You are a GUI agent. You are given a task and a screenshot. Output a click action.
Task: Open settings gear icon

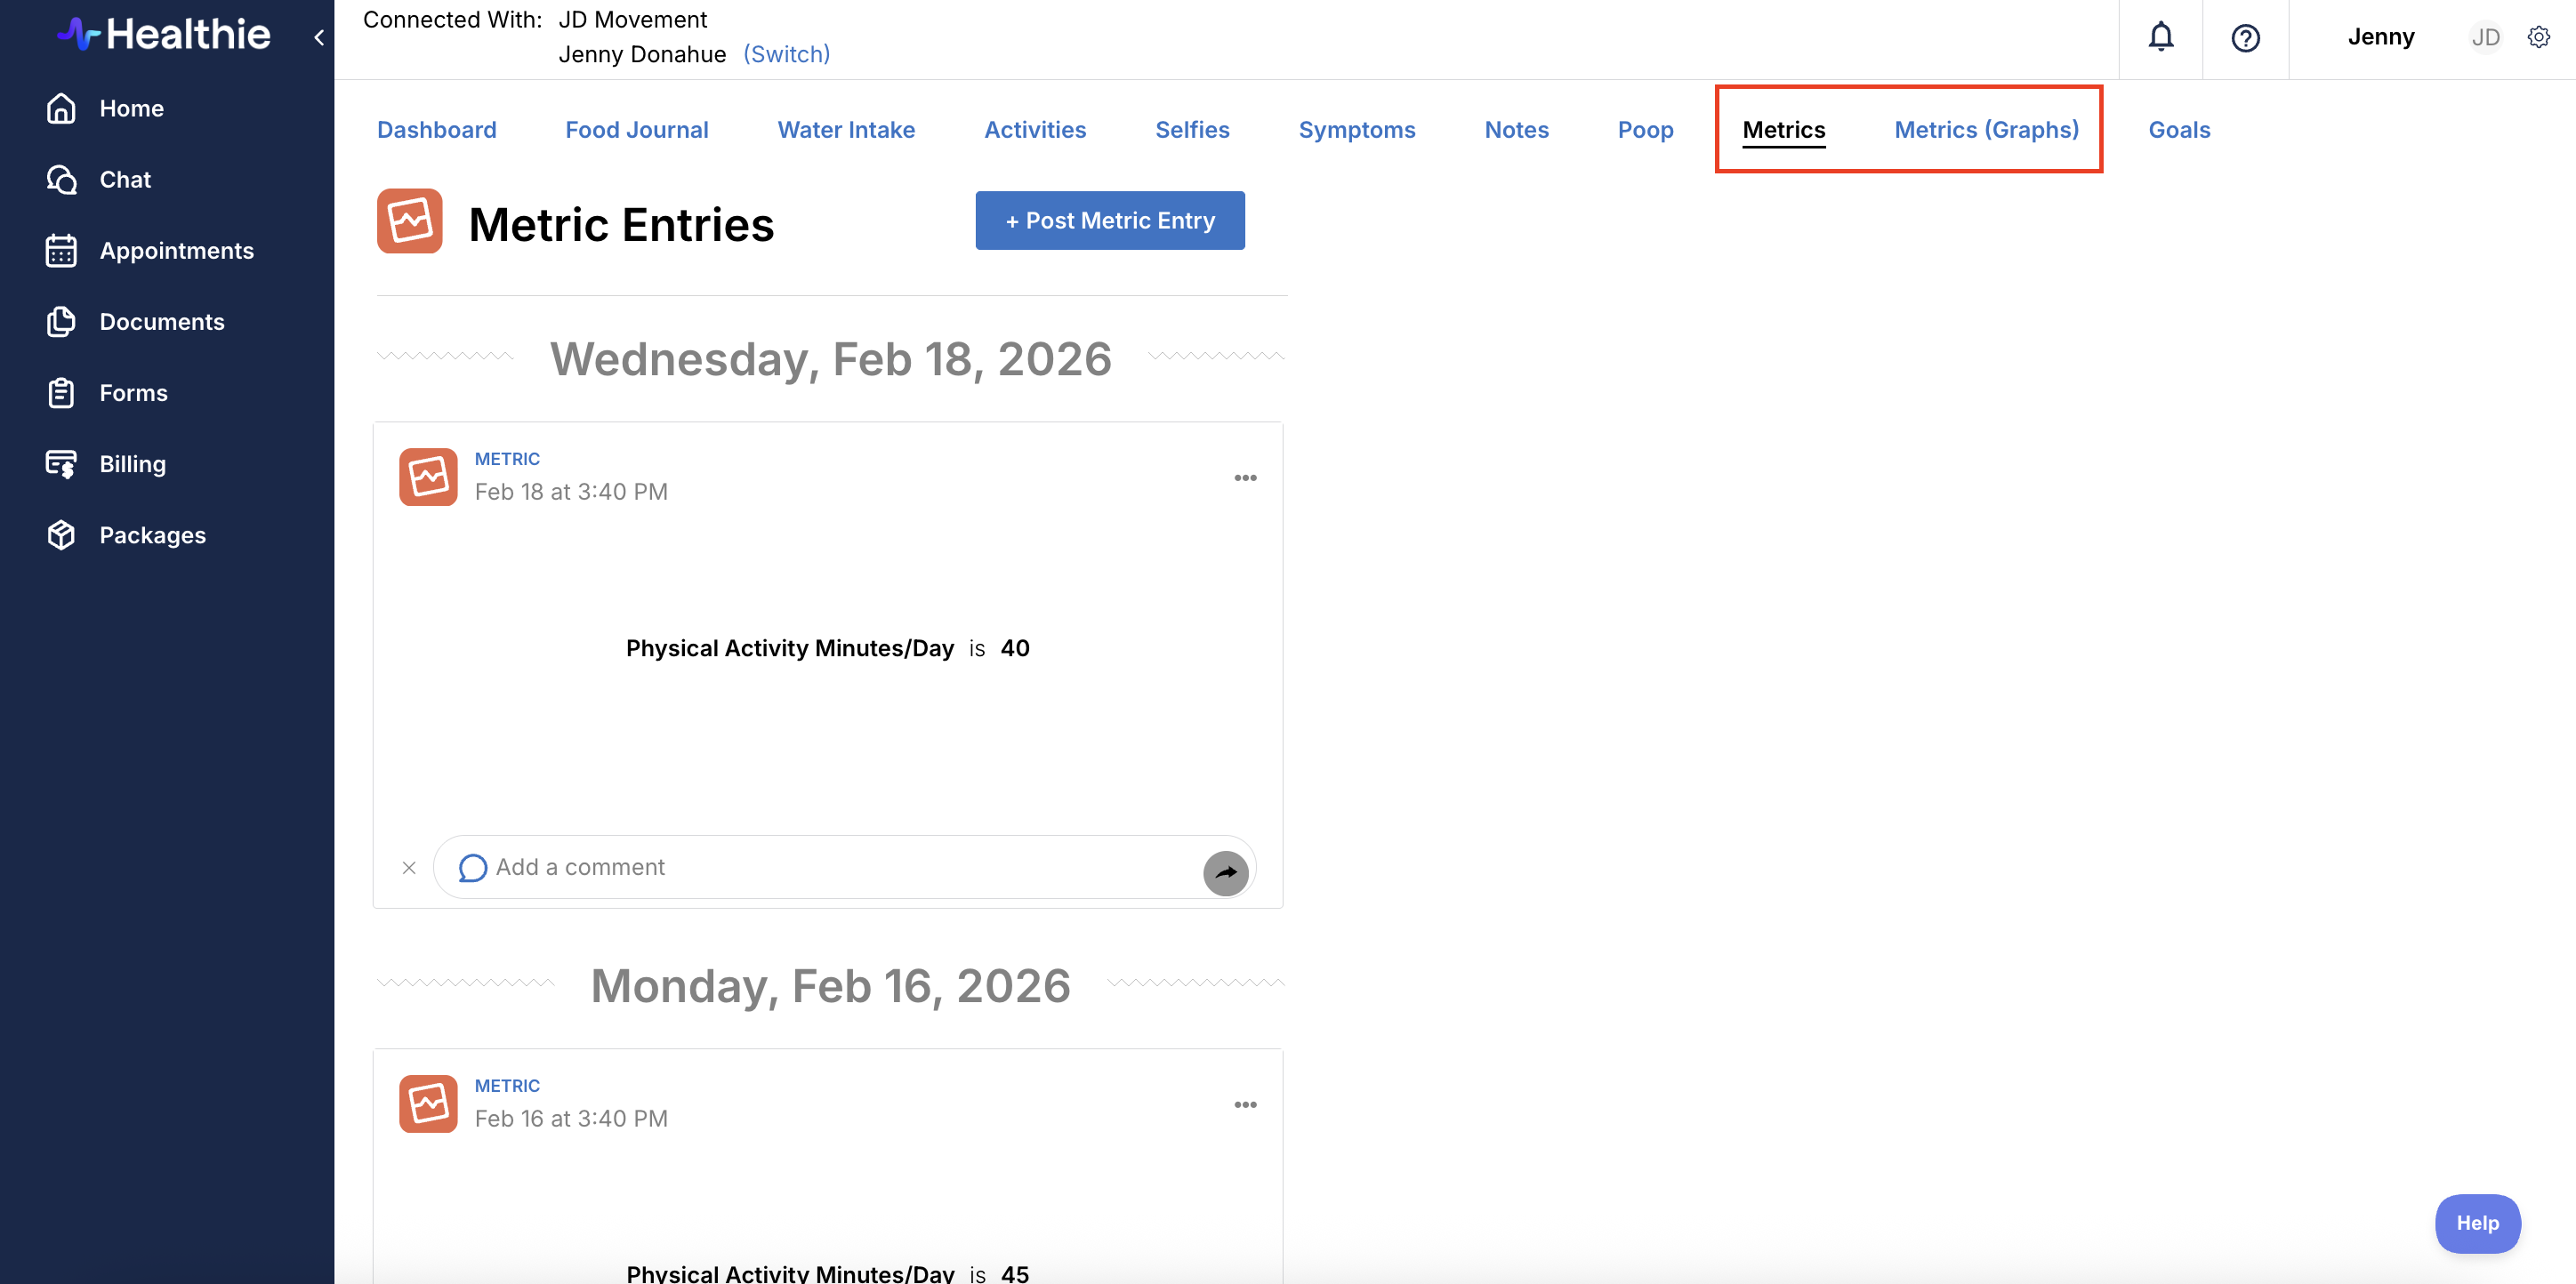tap(2538, 37)
